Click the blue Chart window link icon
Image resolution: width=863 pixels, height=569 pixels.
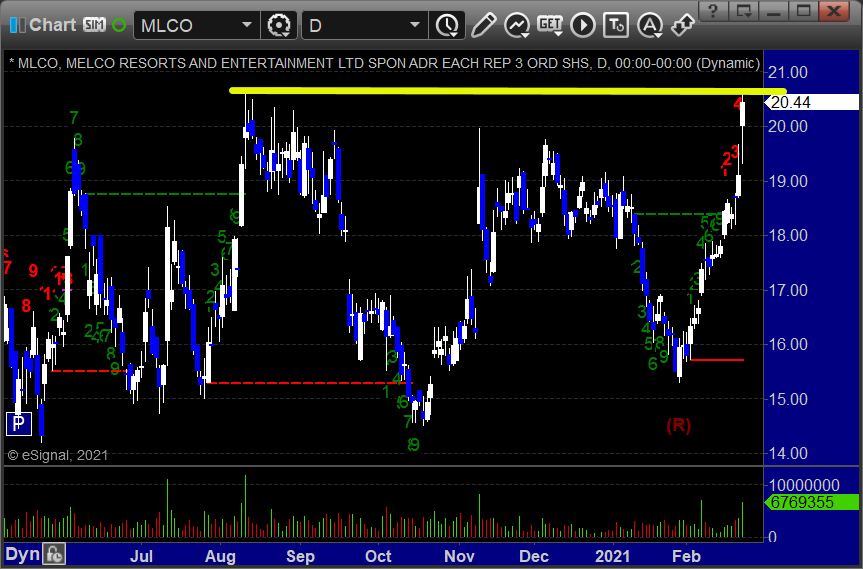coord(17,25)
